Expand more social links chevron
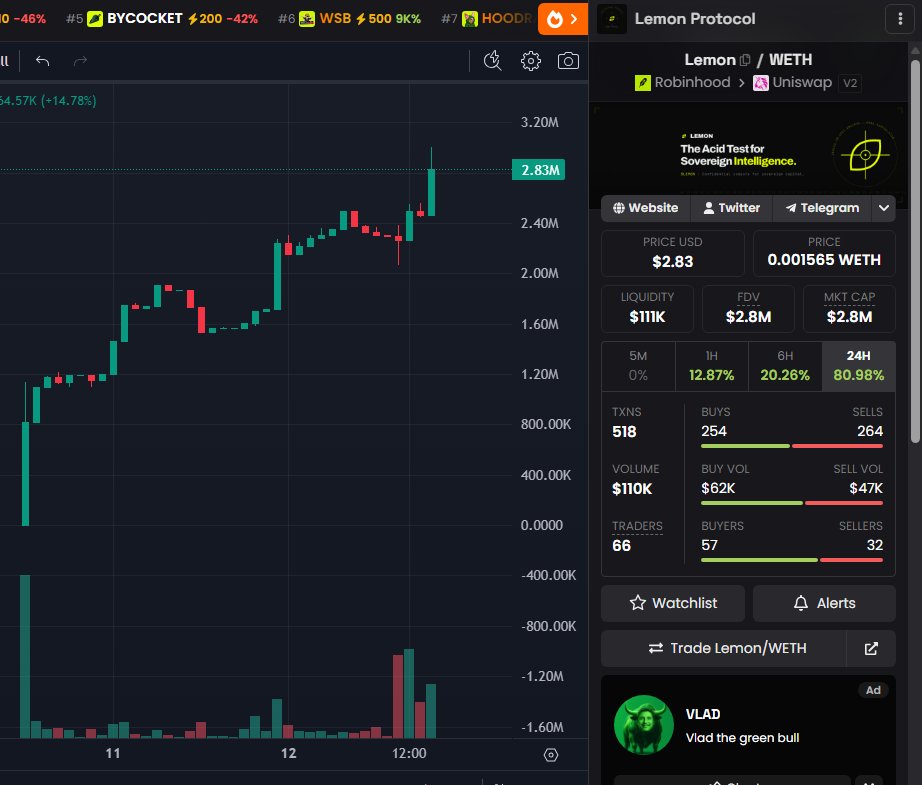 (883, 208)
